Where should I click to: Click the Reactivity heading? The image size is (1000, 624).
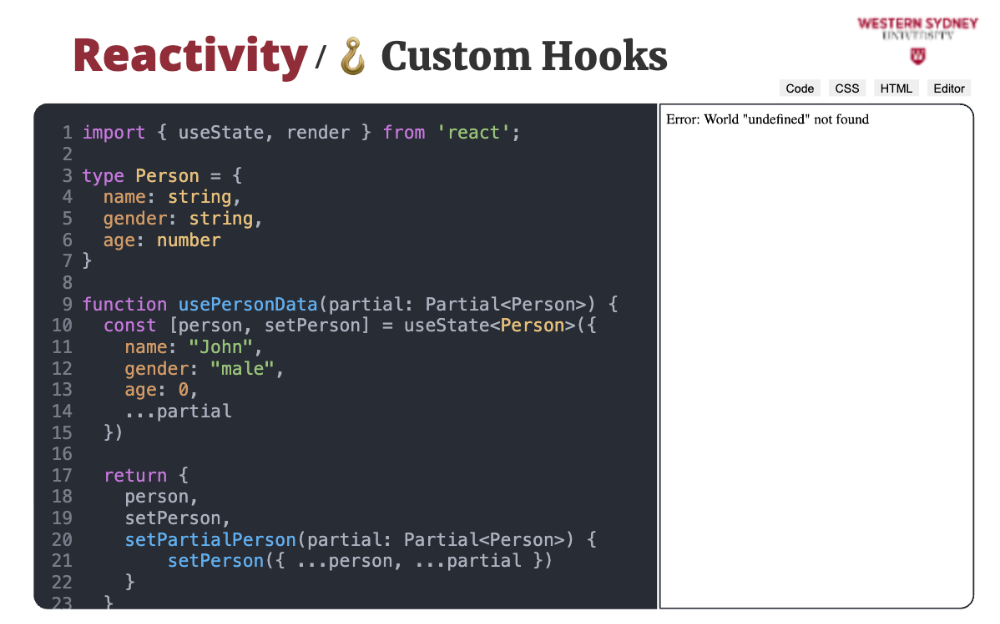coord(189,56)
